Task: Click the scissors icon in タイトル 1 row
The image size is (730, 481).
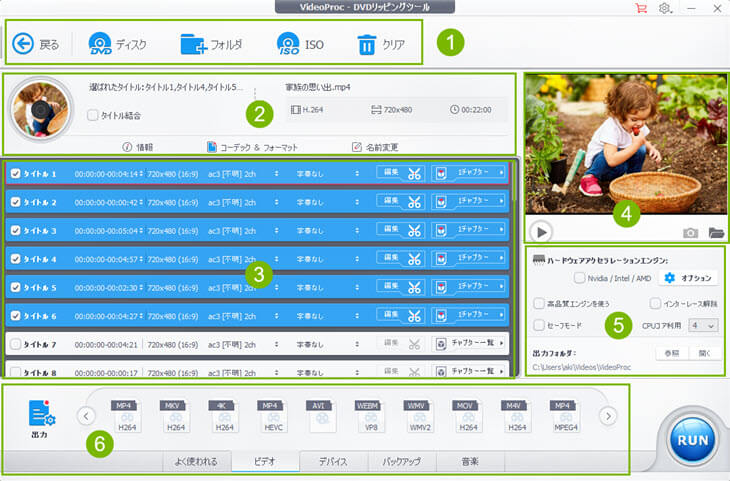Action: click(x=414, y=173)
